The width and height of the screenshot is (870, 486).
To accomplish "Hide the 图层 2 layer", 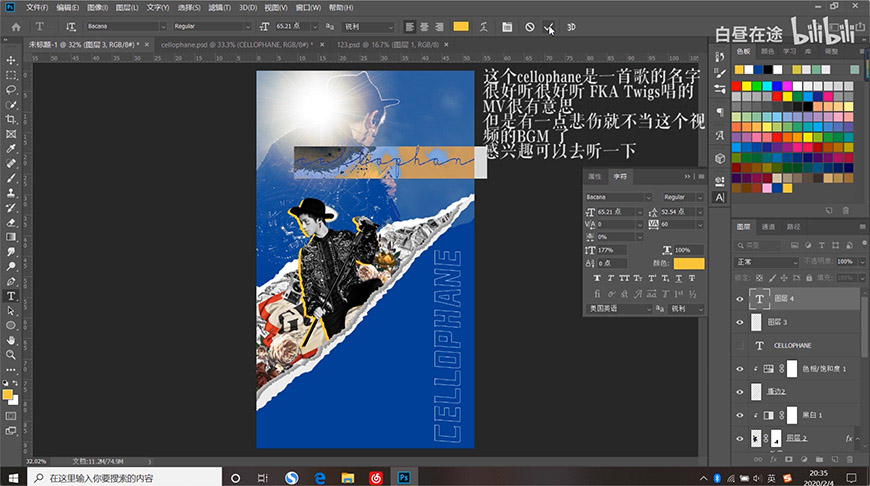I will (x=740, y=439).
